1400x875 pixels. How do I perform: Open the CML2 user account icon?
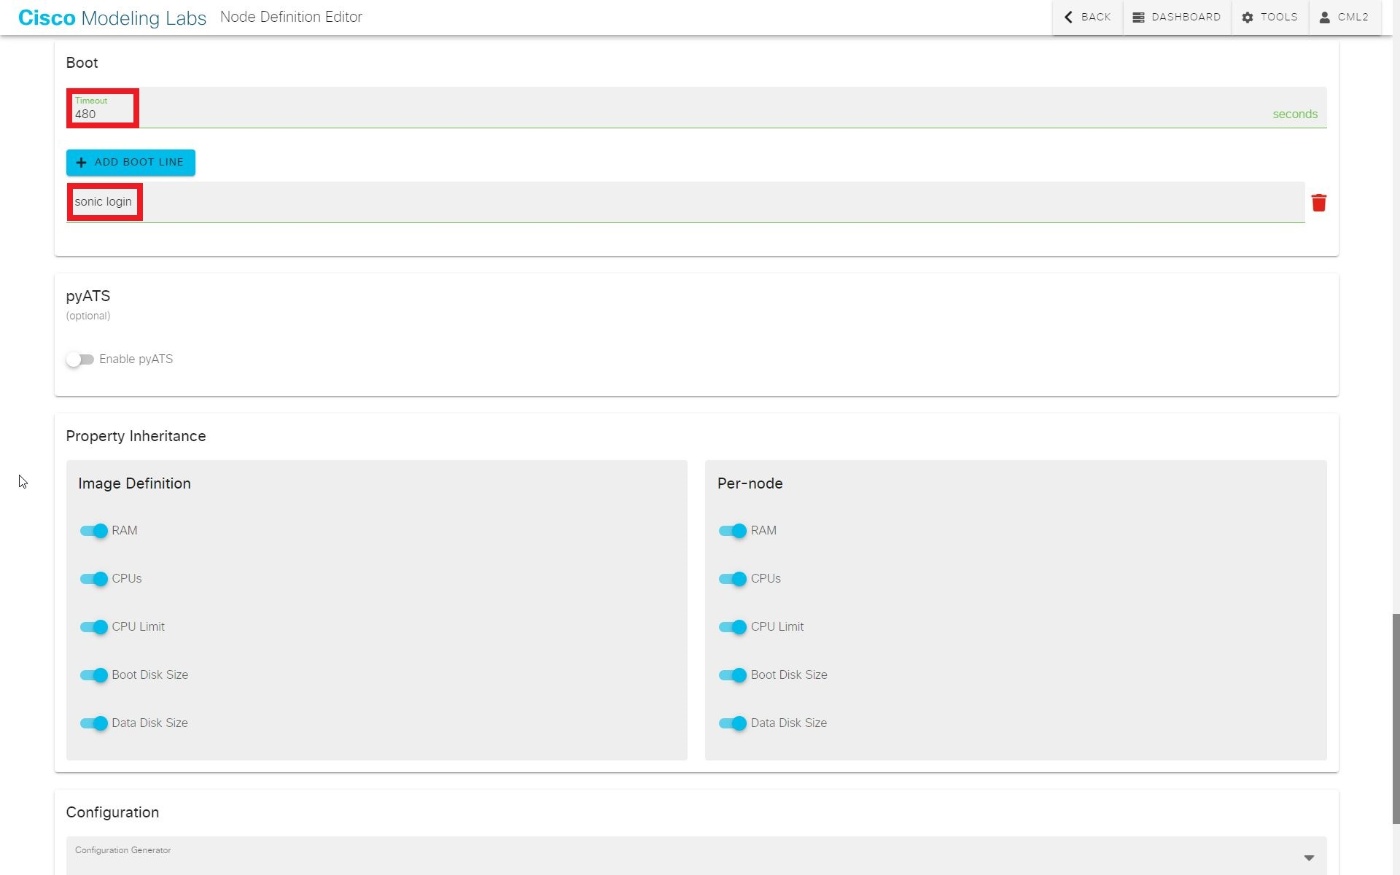pyautogui.click(x=1326, y=17)
